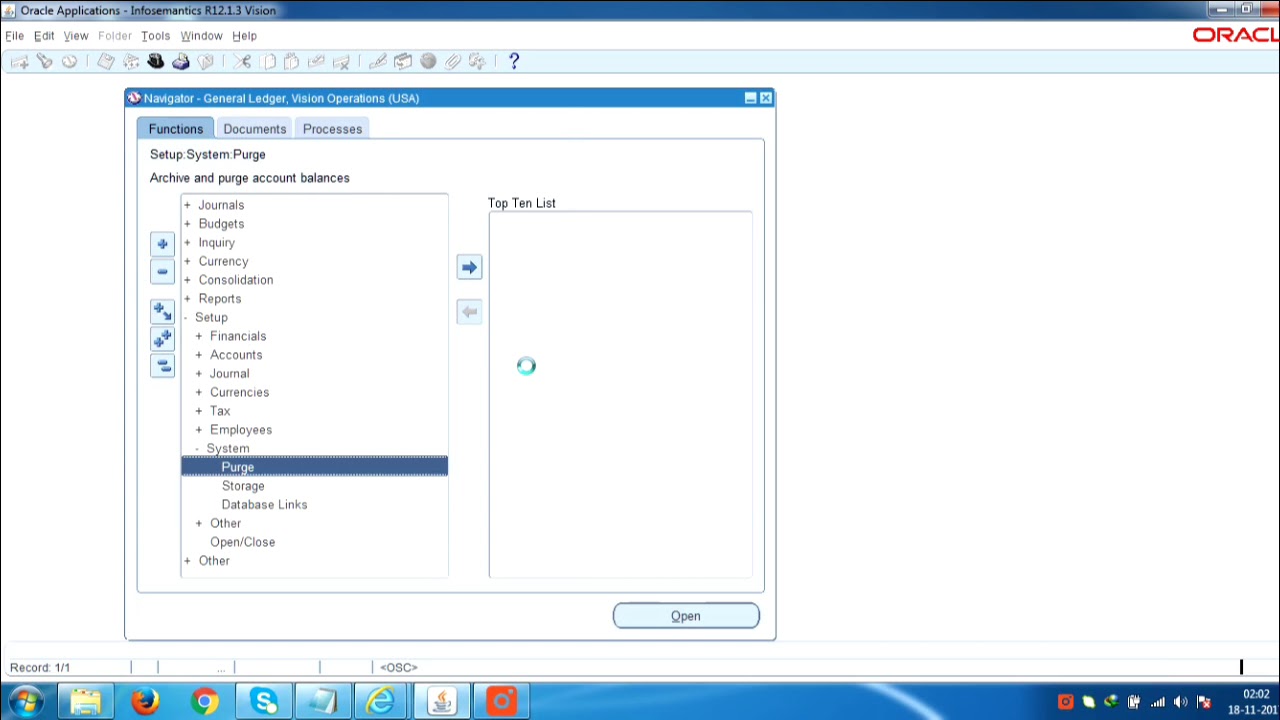Expand the Financials node under Setup
Image resolution: width=1280 pixels, height=720 pixels.
coord(199,336)
